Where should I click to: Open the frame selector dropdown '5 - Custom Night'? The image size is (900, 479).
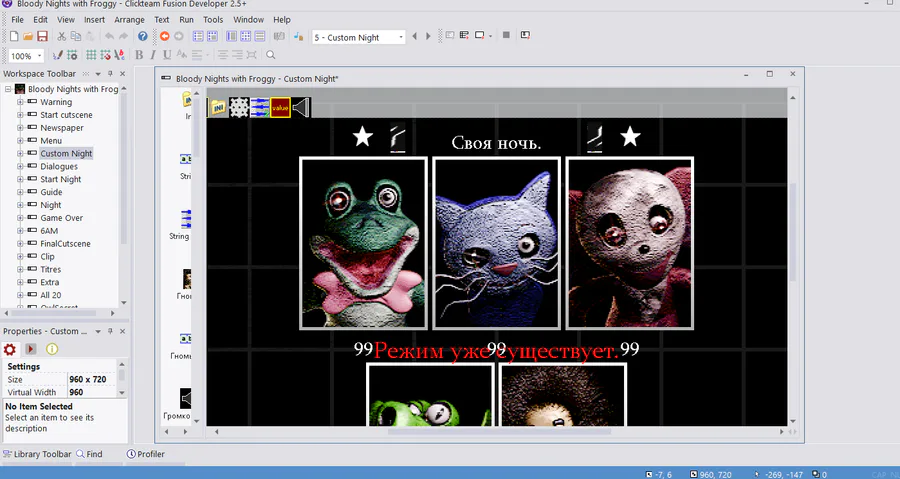tap(359, 37)
